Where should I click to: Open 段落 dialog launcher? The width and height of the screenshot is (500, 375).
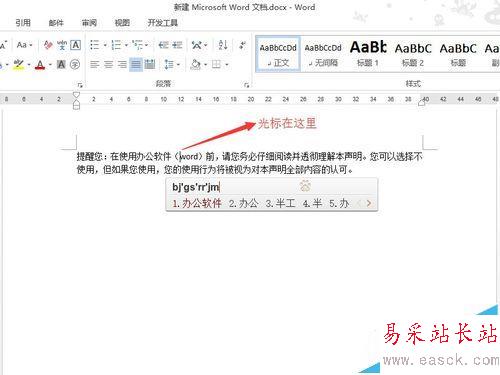[247, 85]
